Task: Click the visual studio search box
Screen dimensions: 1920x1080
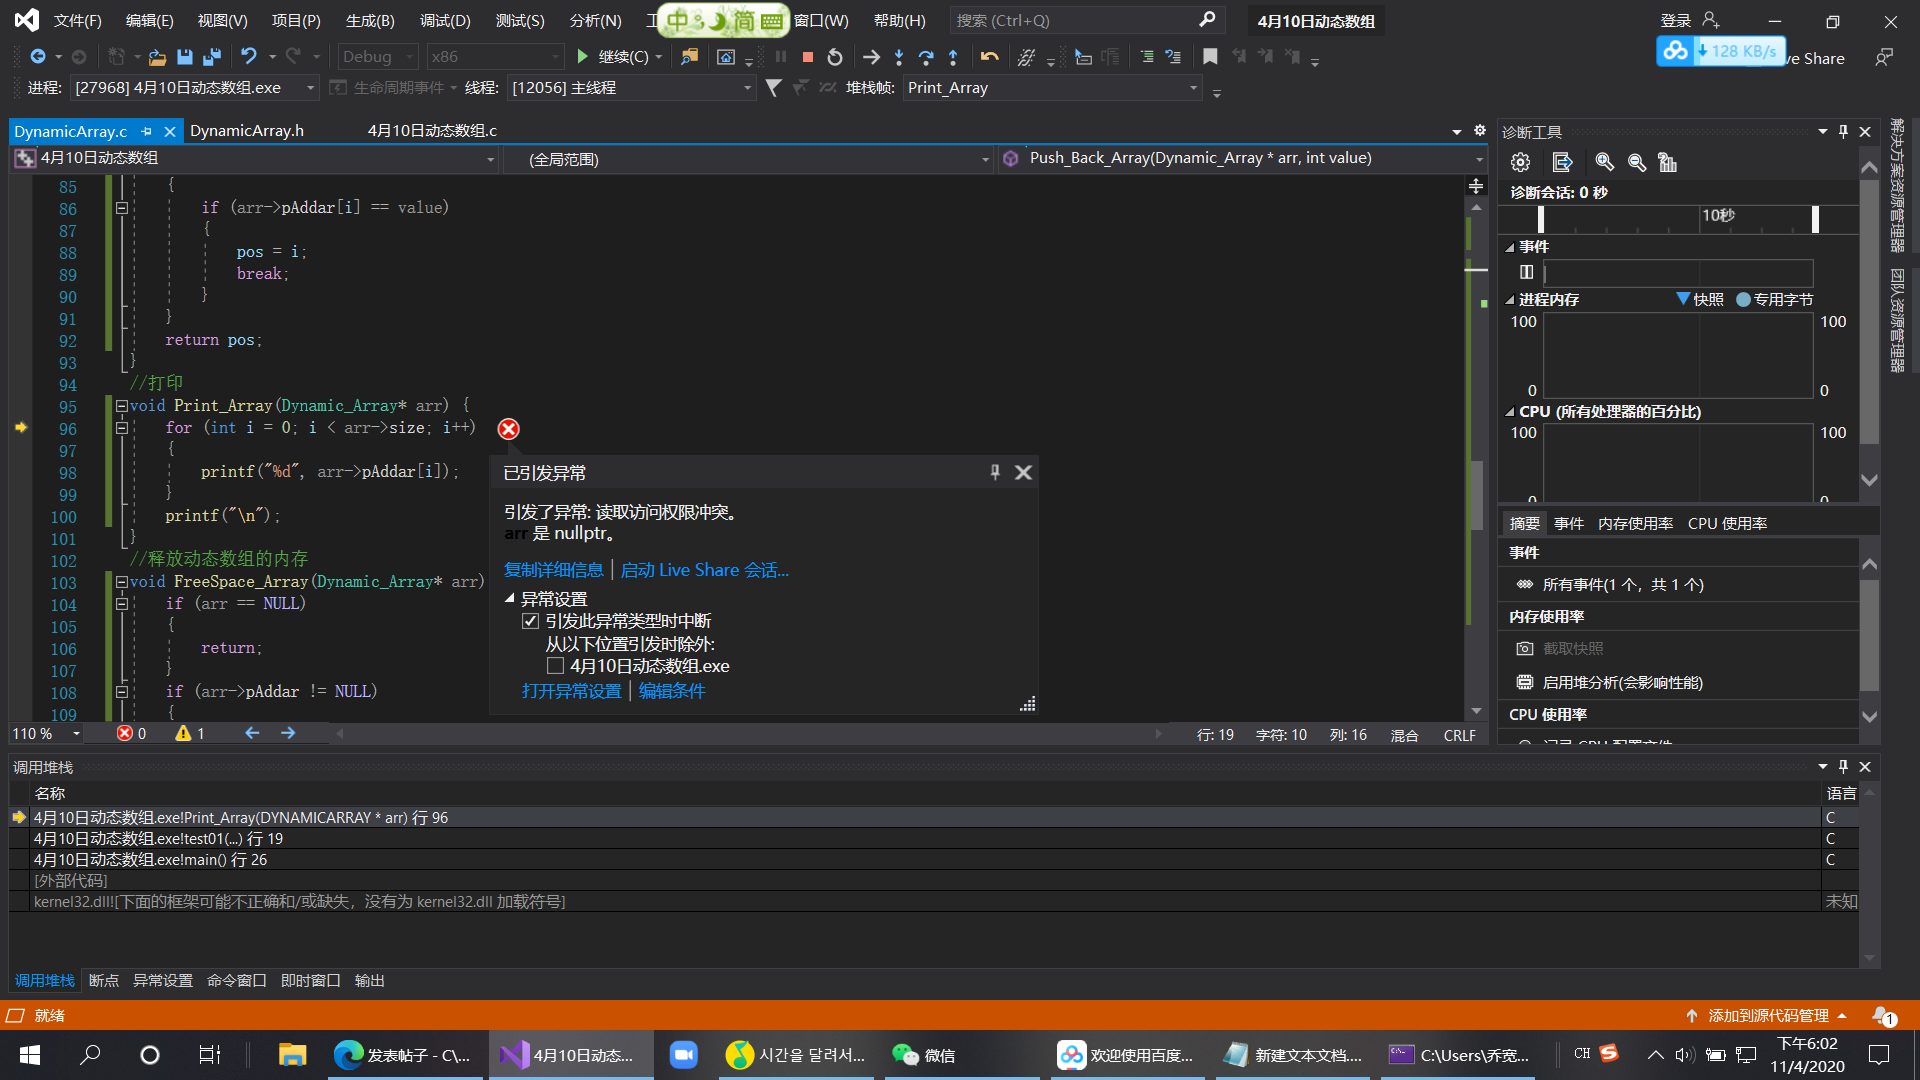Action: coord(1085,20)
